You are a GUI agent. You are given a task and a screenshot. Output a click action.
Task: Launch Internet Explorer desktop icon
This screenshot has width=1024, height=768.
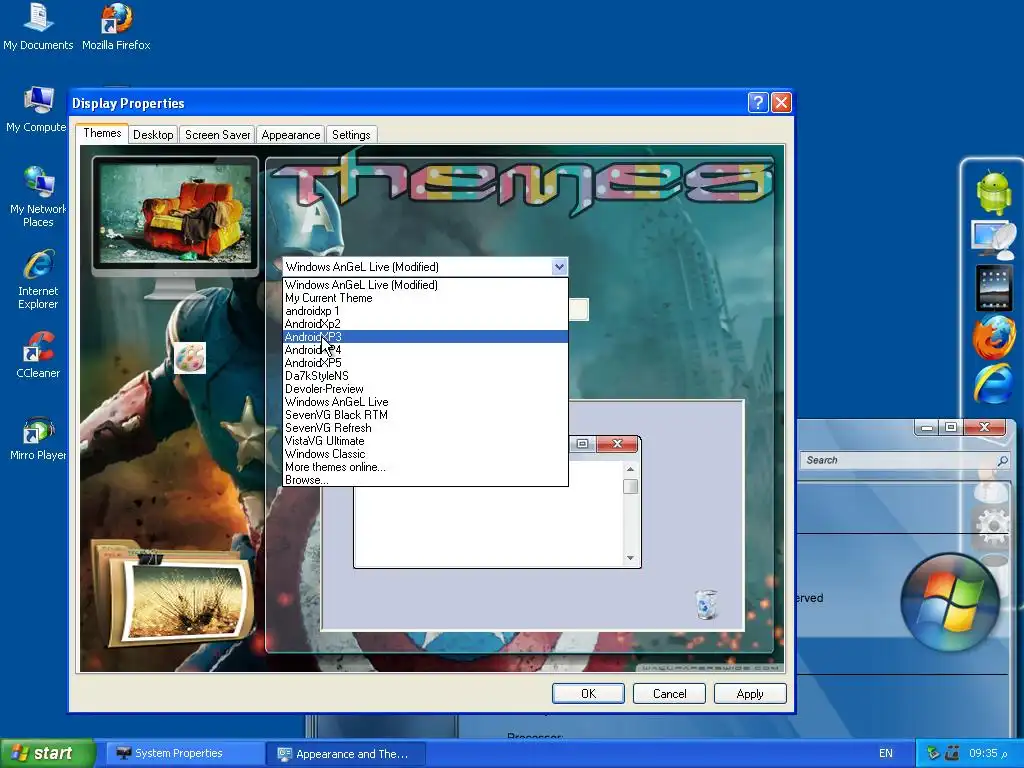coord(38,279)
